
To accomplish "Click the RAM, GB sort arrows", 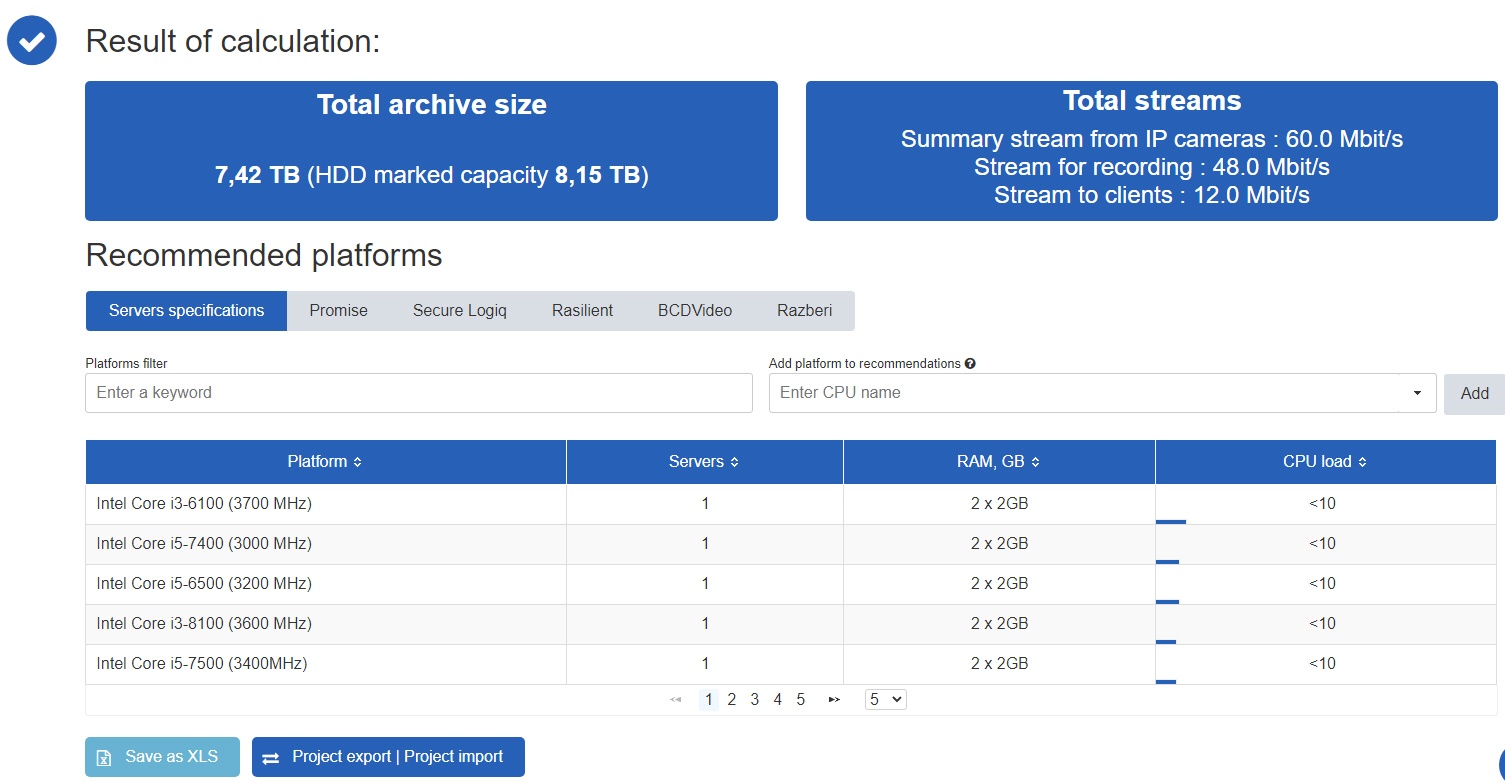I will tap(1036, 462).
